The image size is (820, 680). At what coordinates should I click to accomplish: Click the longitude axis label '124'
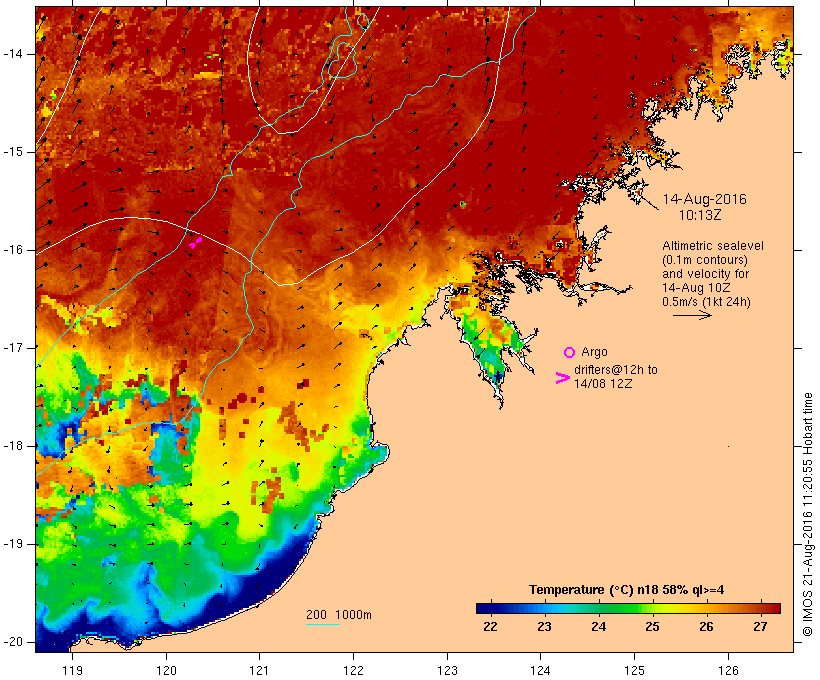tap(541, 670)
